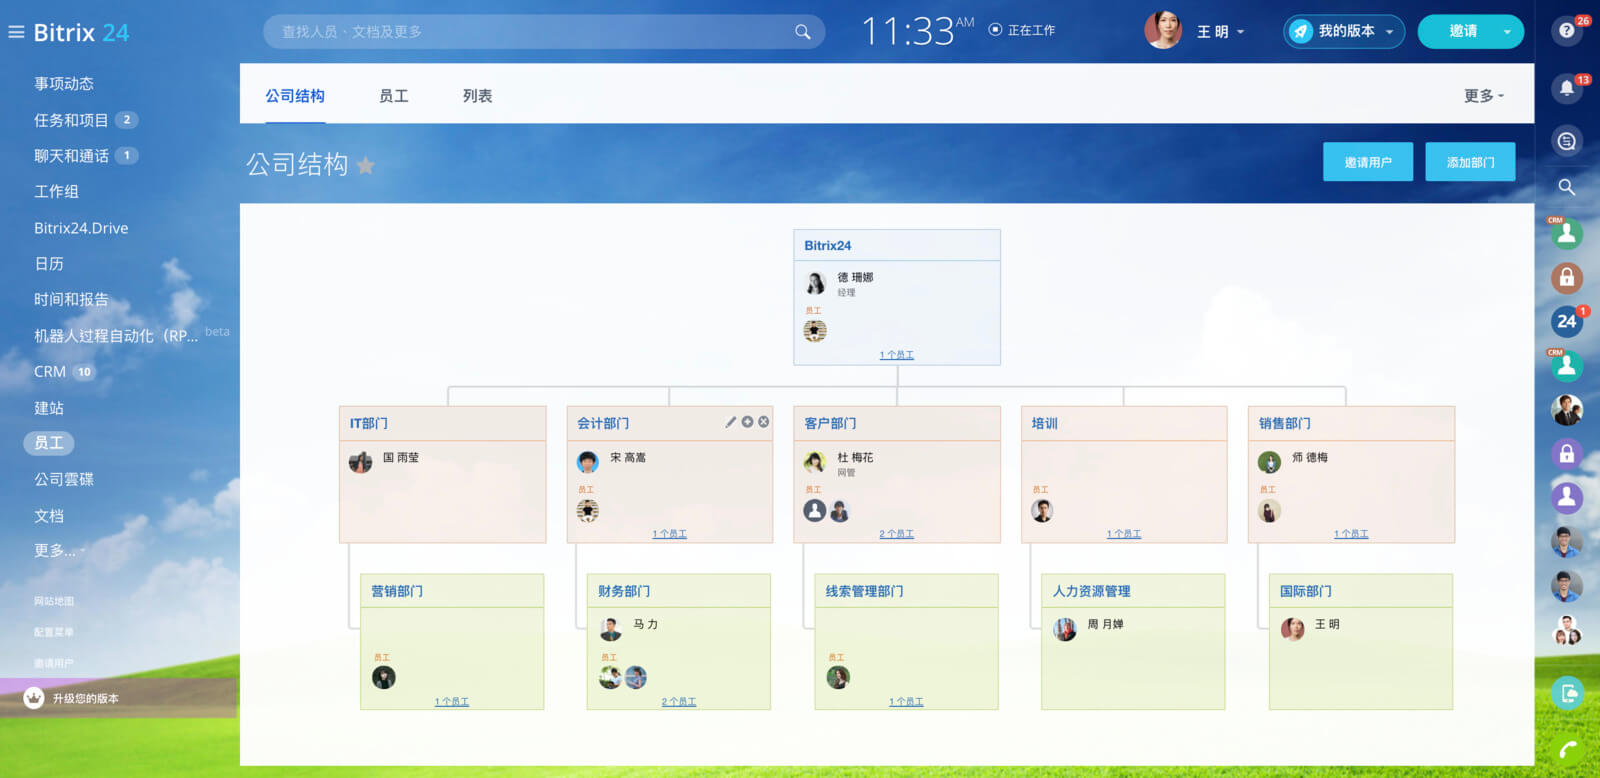Open 2个员工 link in 客户部门
The height and width of the screenshot is (778, 1600).
click(897, 534)
